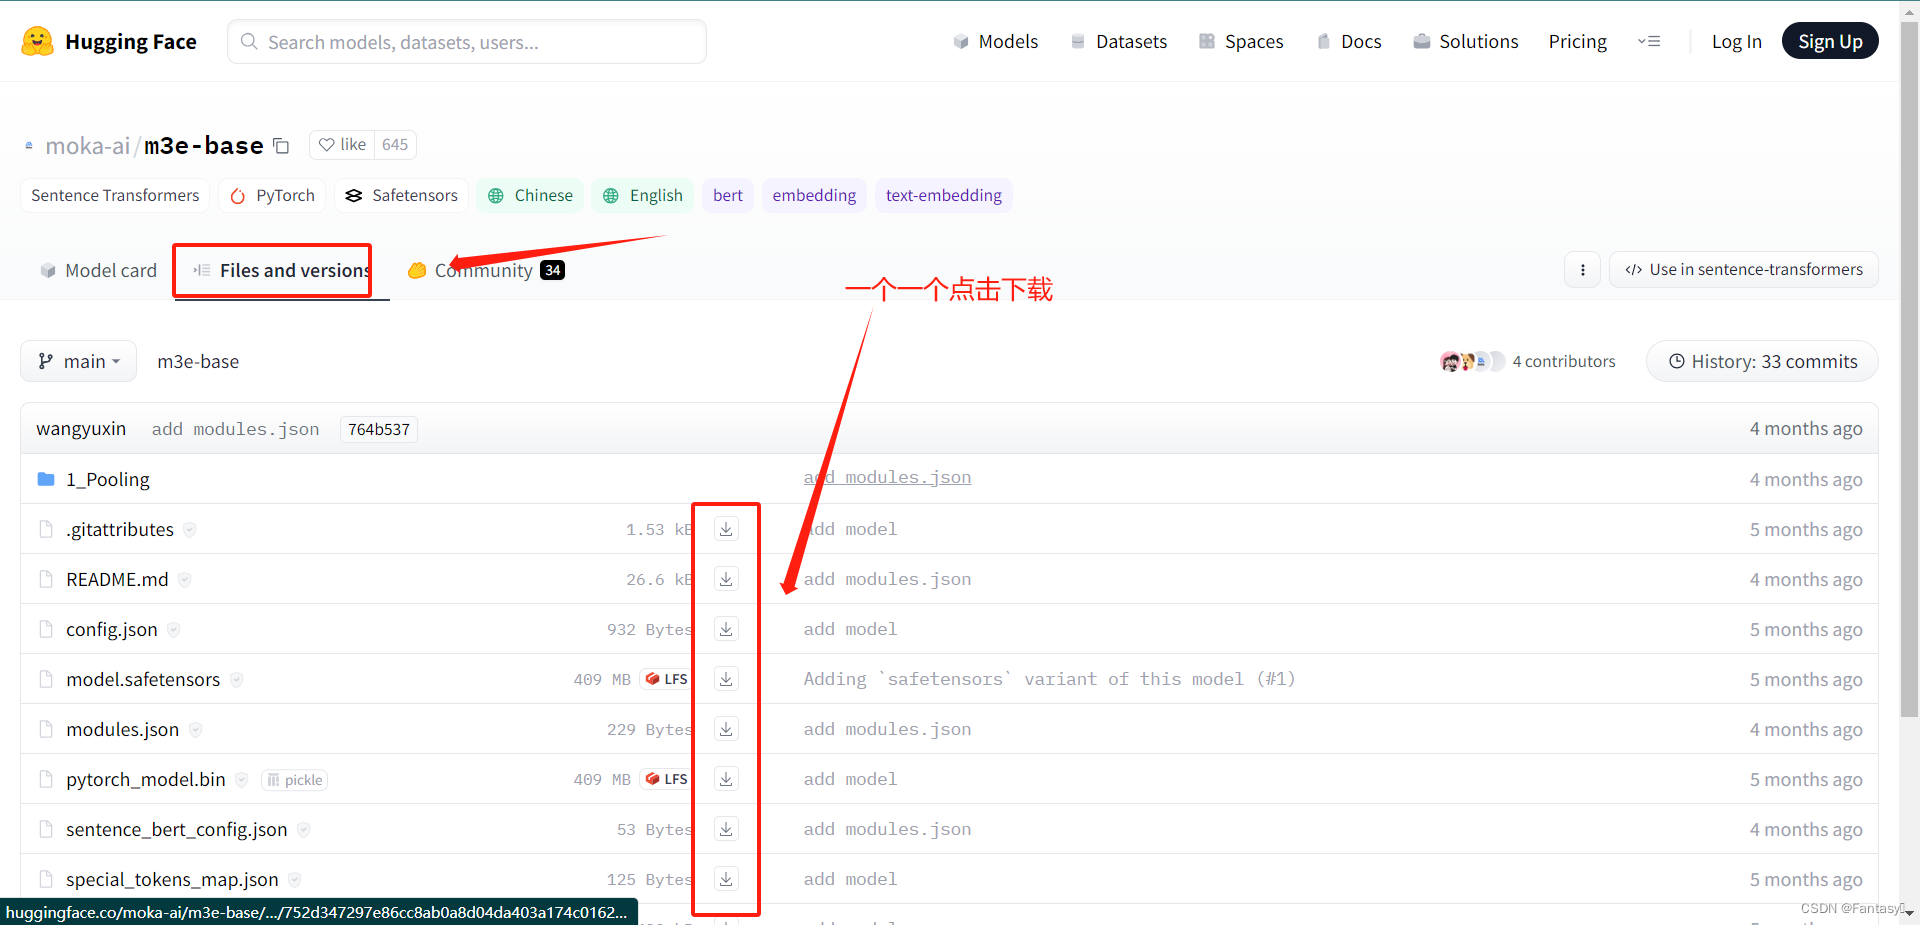Viewport: 1920px width, 925px height.
Task: Click safety check icon beside modules.json
Action: [196, 730]
